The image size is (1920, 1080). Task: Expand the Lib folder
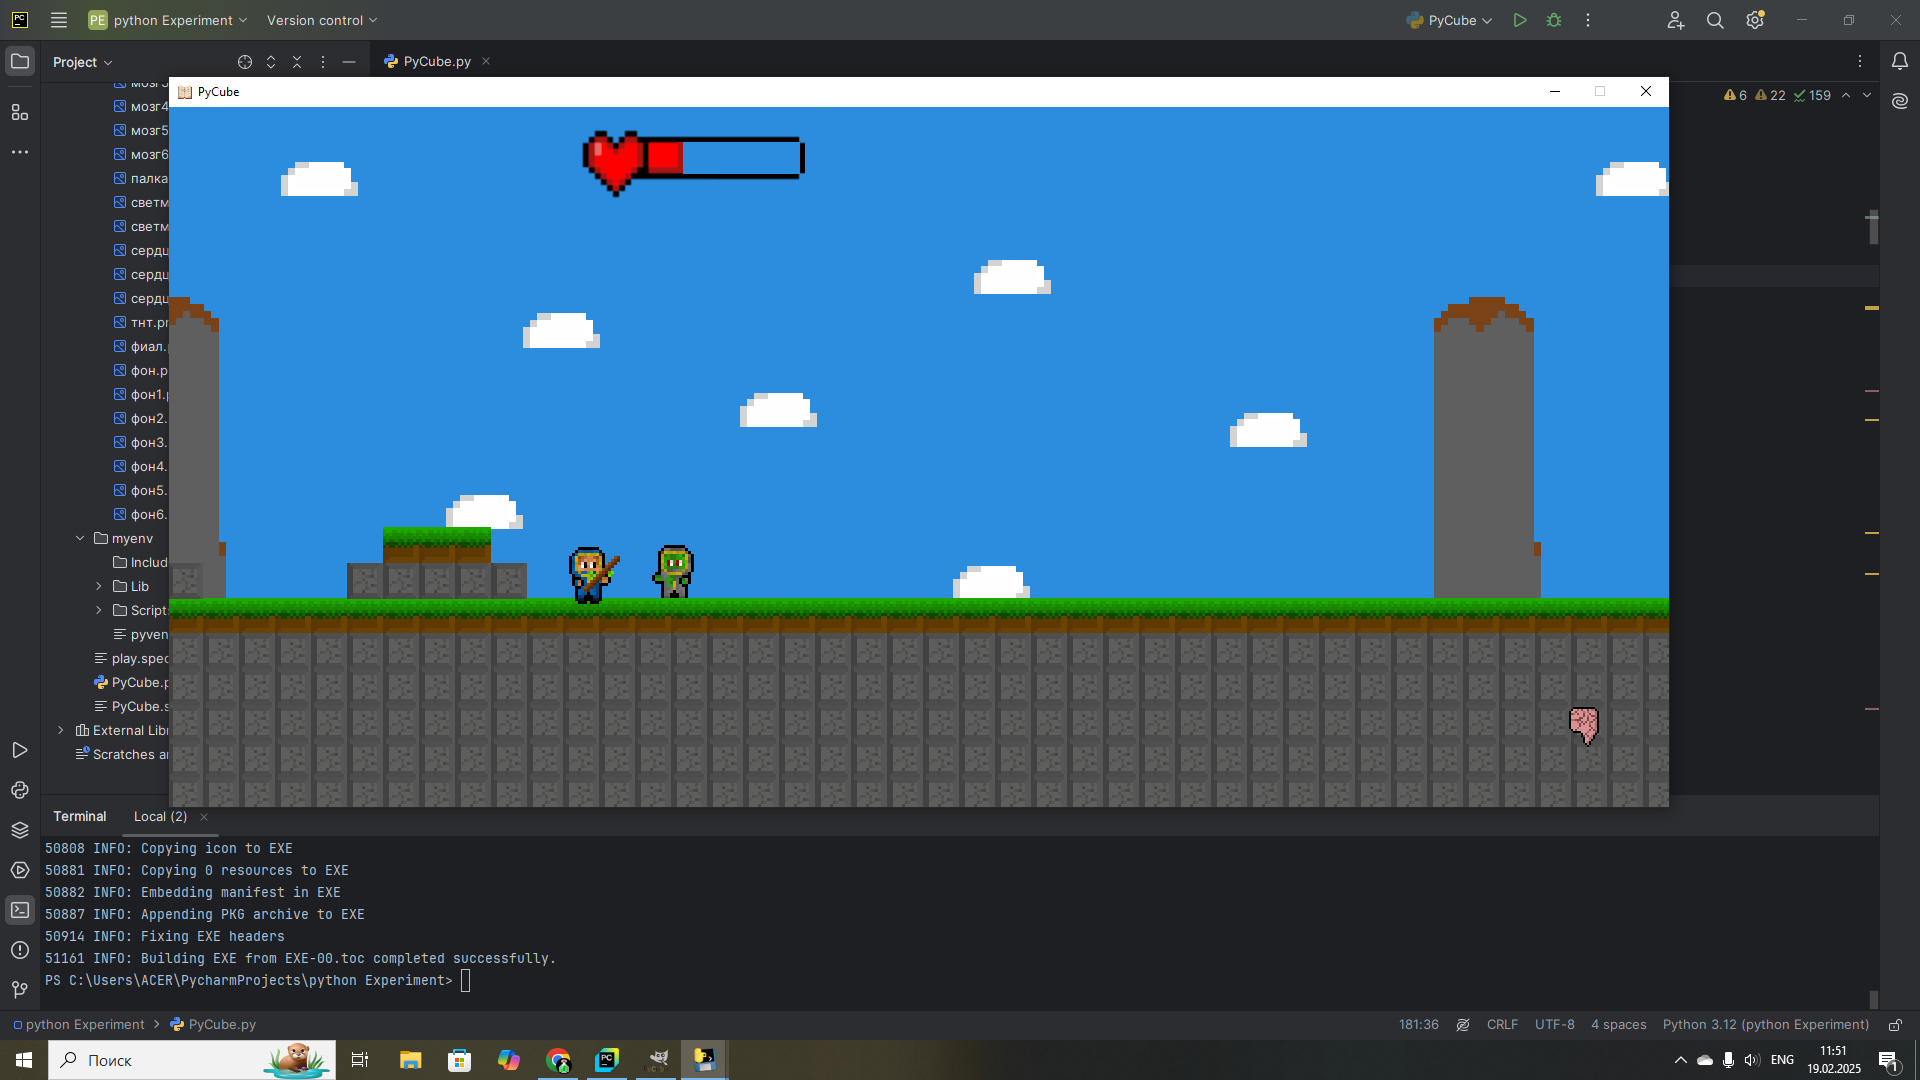[x=98, y=586]
